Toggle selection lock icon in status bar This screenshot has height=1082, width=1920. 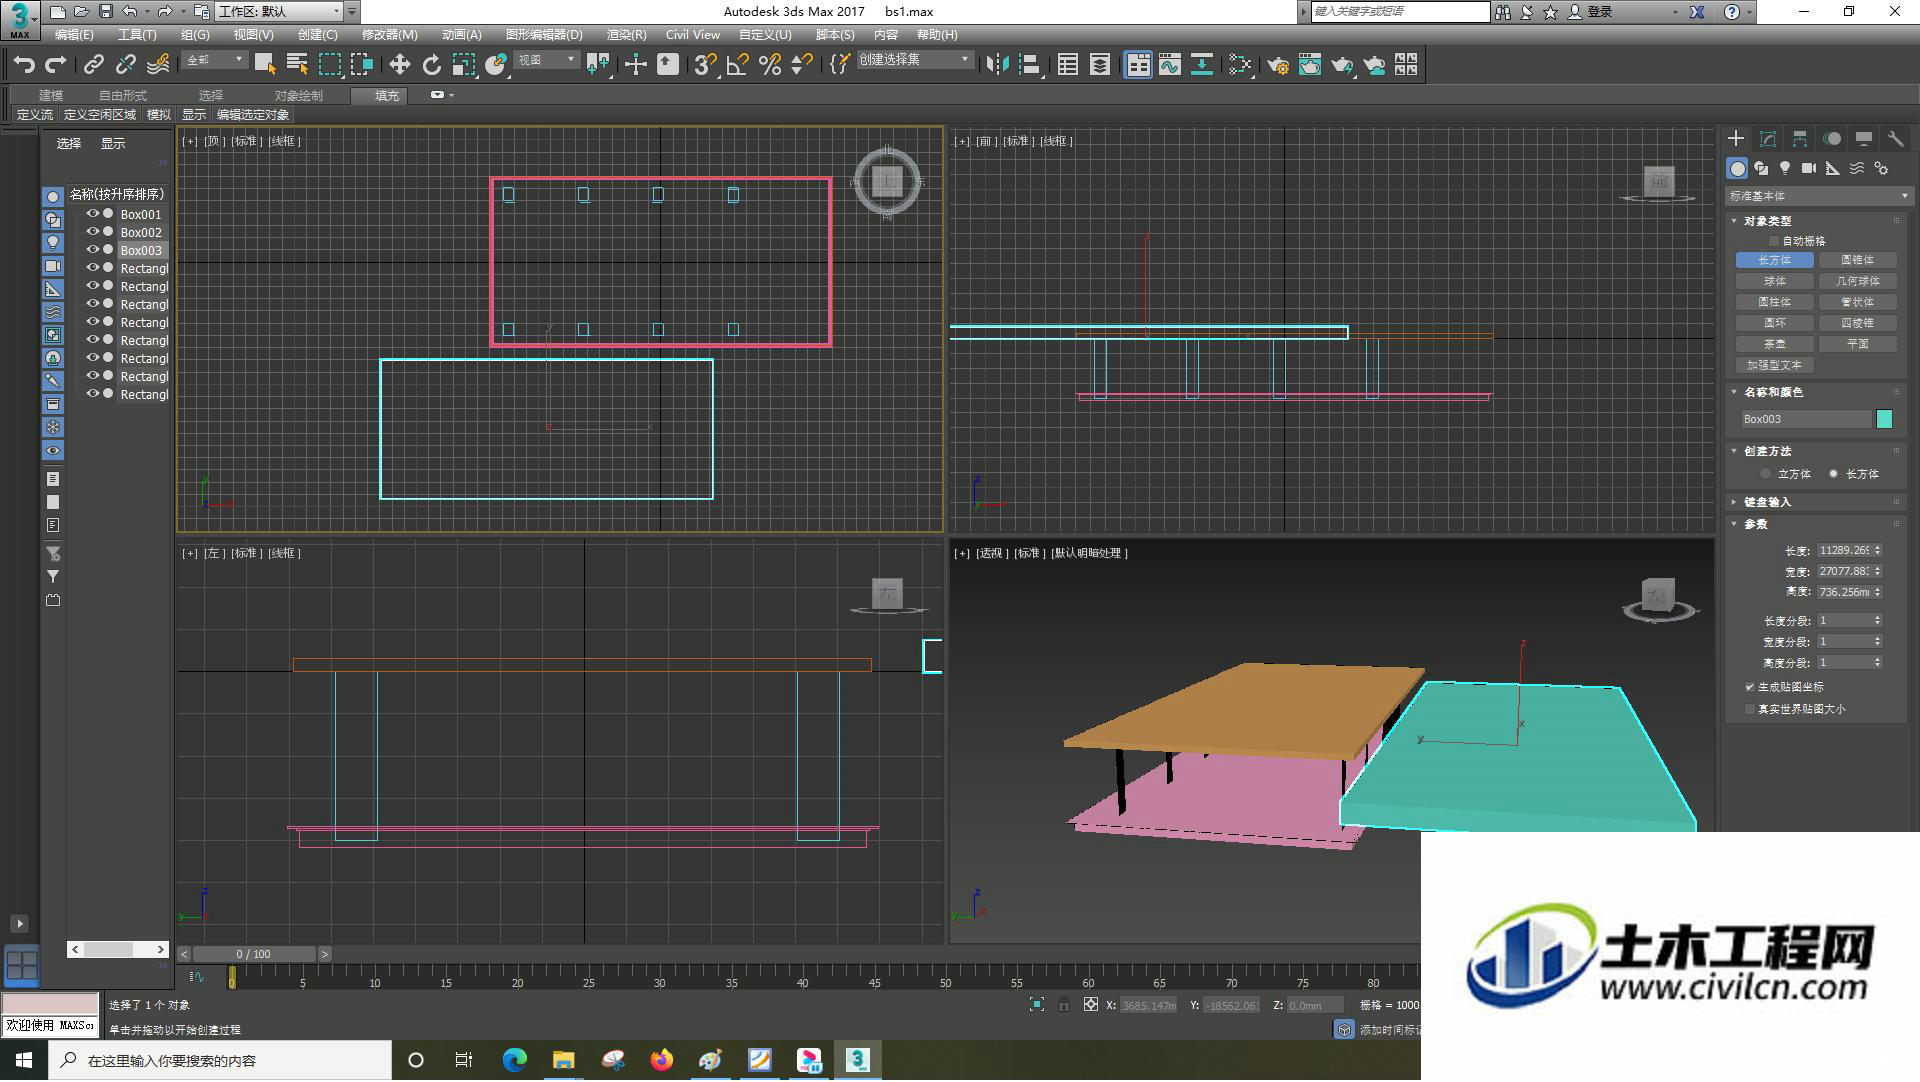1064,1005
